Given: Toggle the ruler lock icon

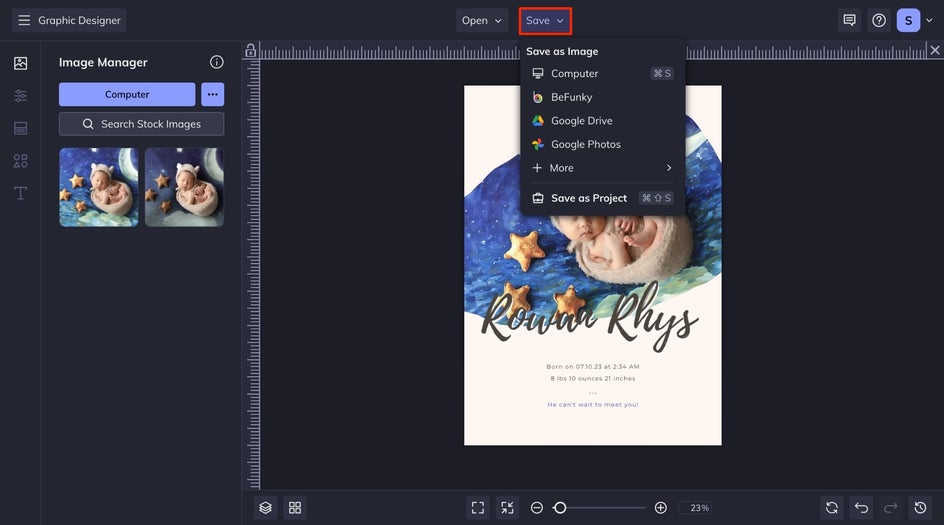Looking at the screenshot, I should coord(250,51).
